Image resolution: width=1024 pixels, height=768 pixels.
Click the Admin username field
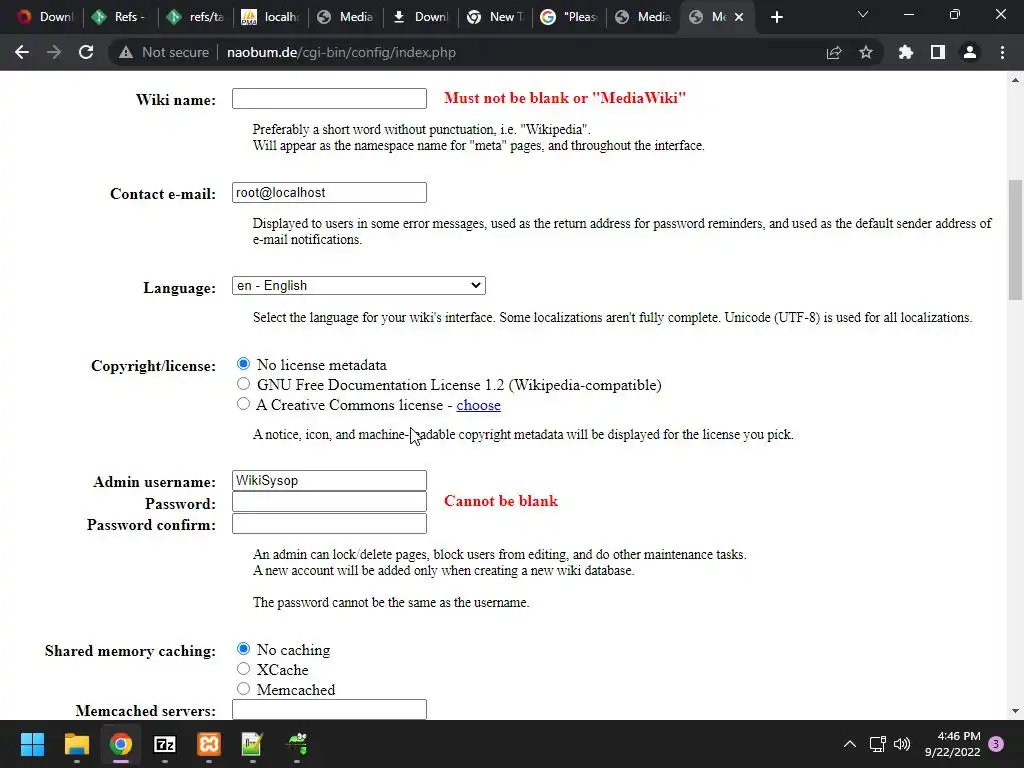(329, 481)
